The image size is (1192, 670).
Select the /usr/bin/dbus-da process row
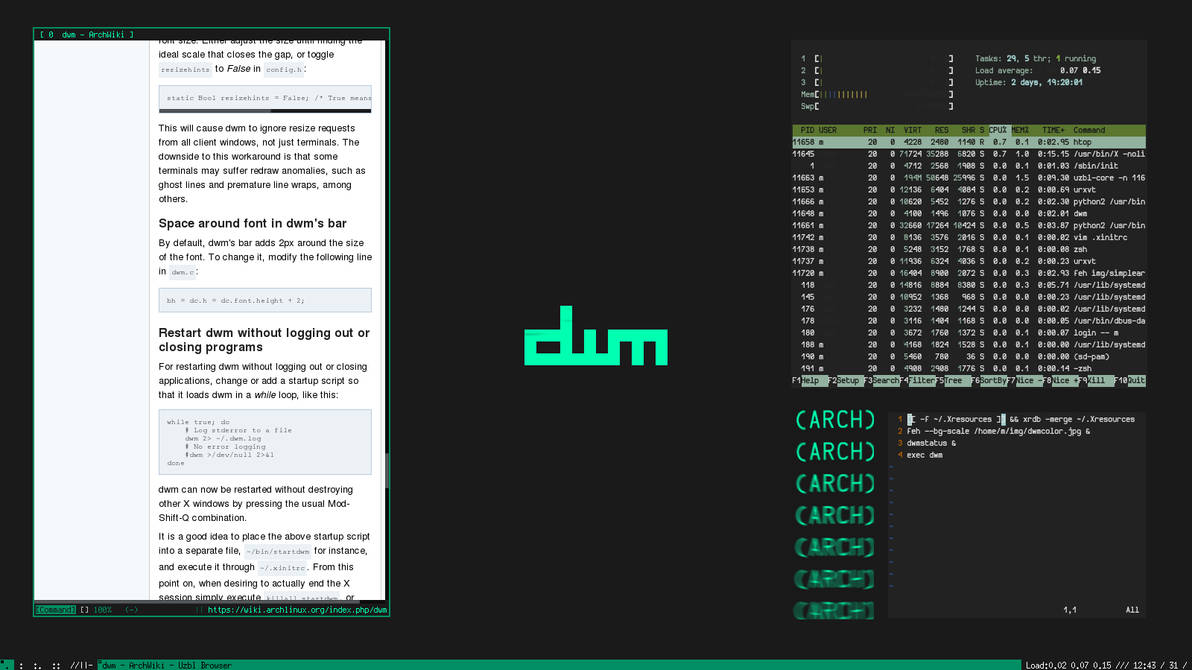point(968,321)
